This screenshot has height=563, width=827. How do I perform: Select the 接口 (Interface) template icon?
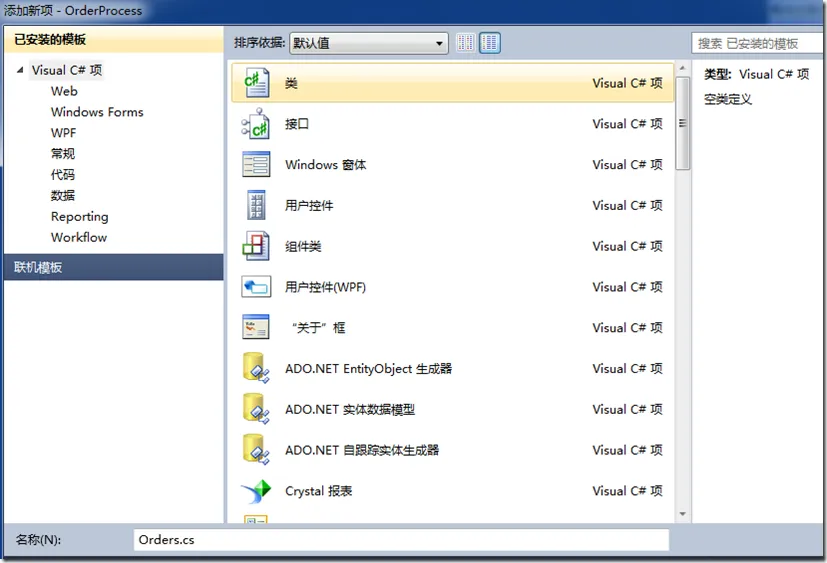tap(256, 124)
